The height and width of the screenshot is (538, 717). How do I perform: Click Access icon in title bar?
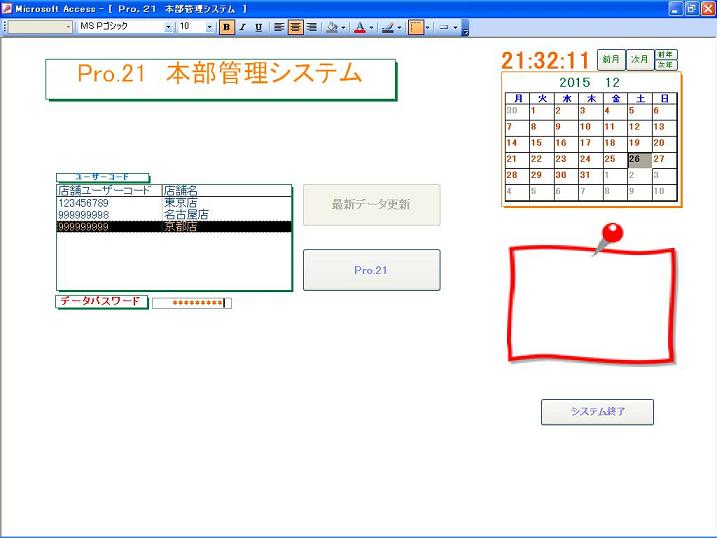click(x=7, y=9)
